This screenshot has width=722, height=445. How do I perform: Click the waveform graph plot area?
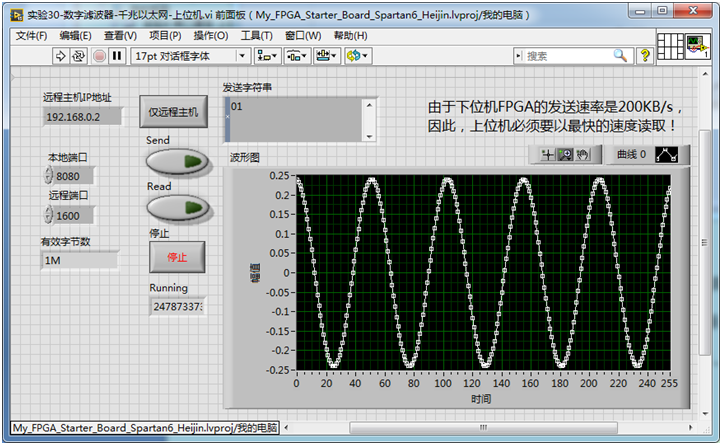pos(483,272)
